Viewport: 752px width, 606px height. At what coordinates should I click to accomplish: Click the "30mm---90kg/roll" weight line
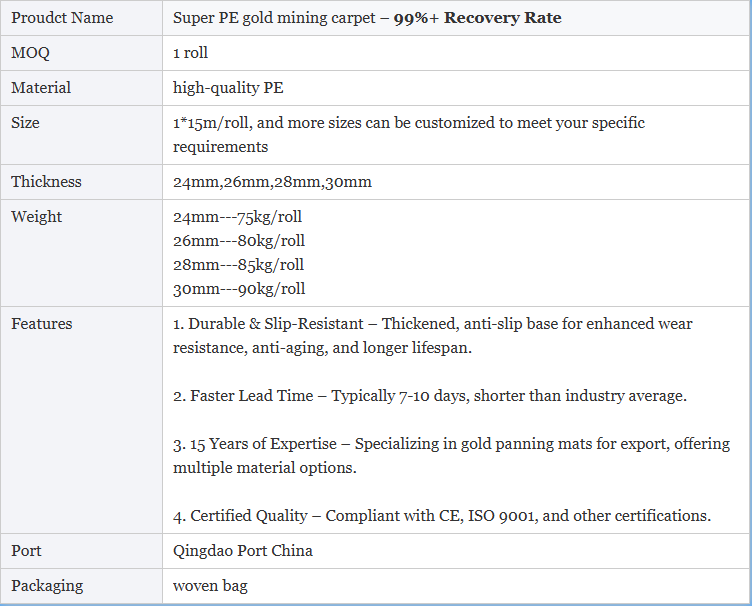[x=239, y=289]
